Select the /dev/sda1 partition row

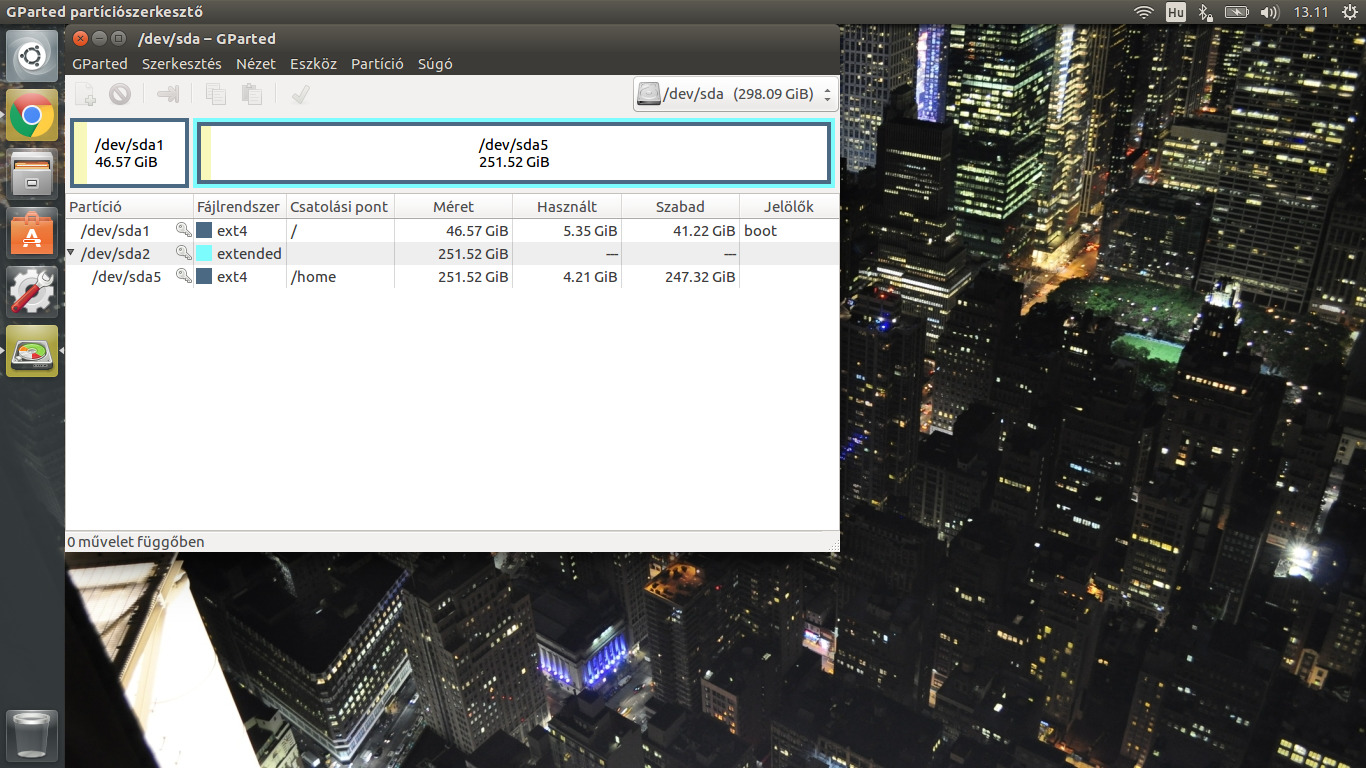click(452, 230)
